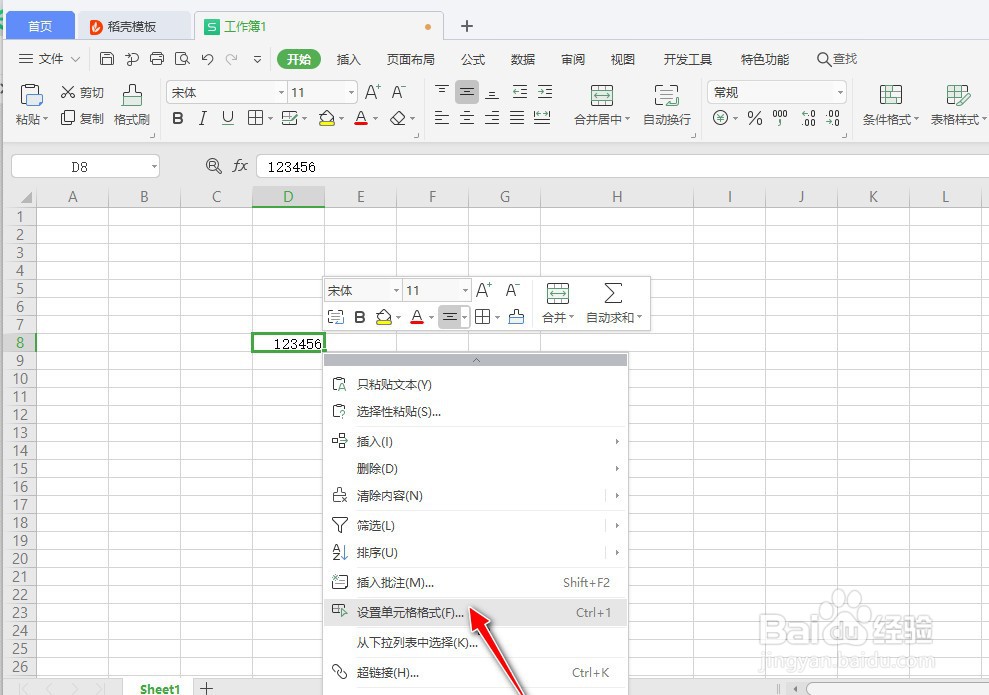Click the currency symbol icon
Image resolution: width=989 pixels, height=695 pixels.
(x=720, y=118)
